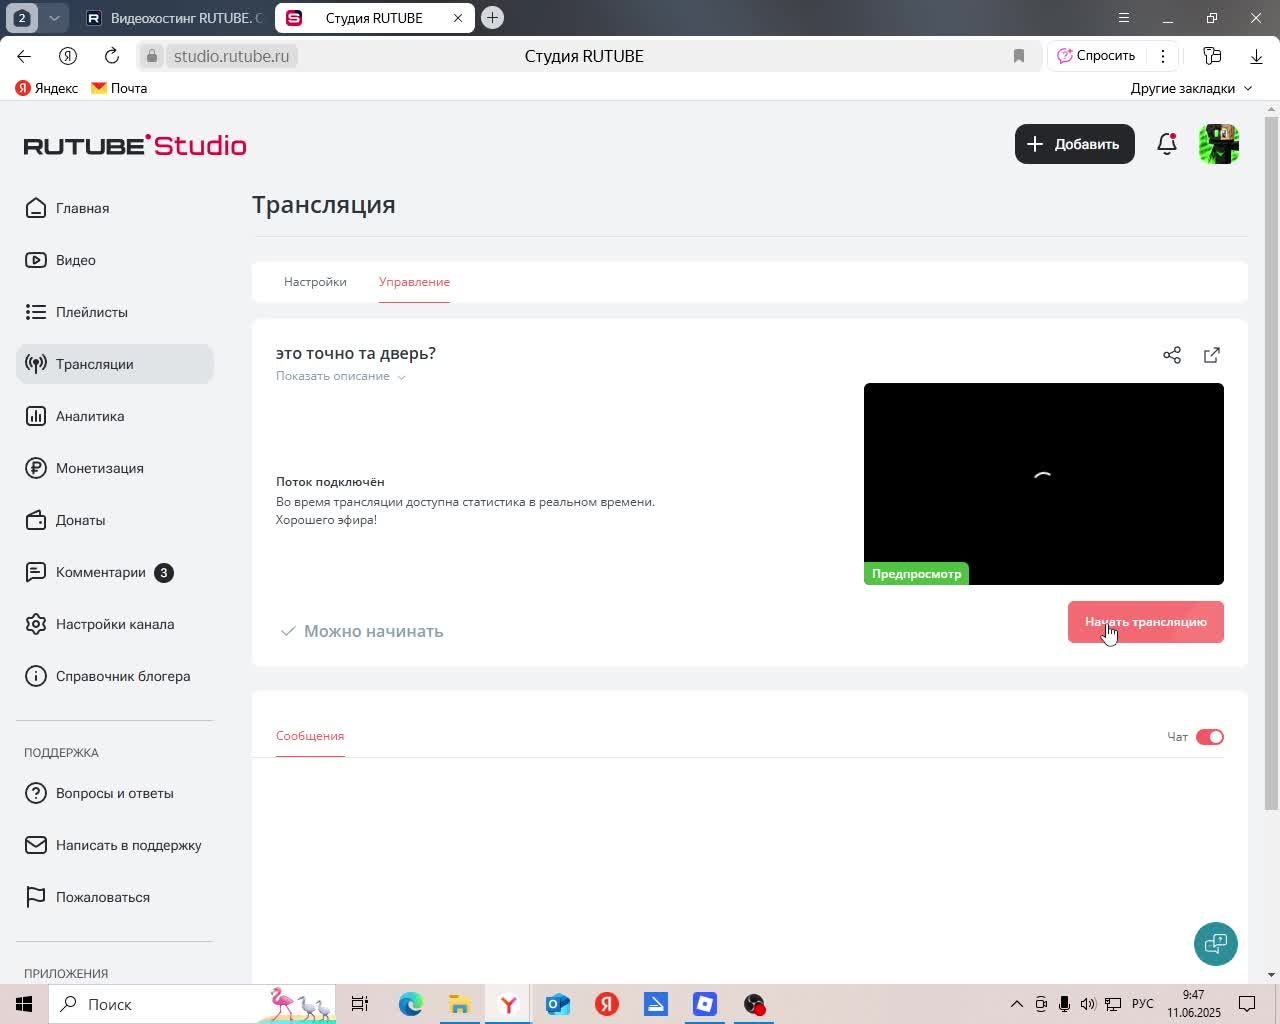Open the Windows Start menu
Image resolution: width=1280 pixels, height=1024 pixels.
point(24,1004)
